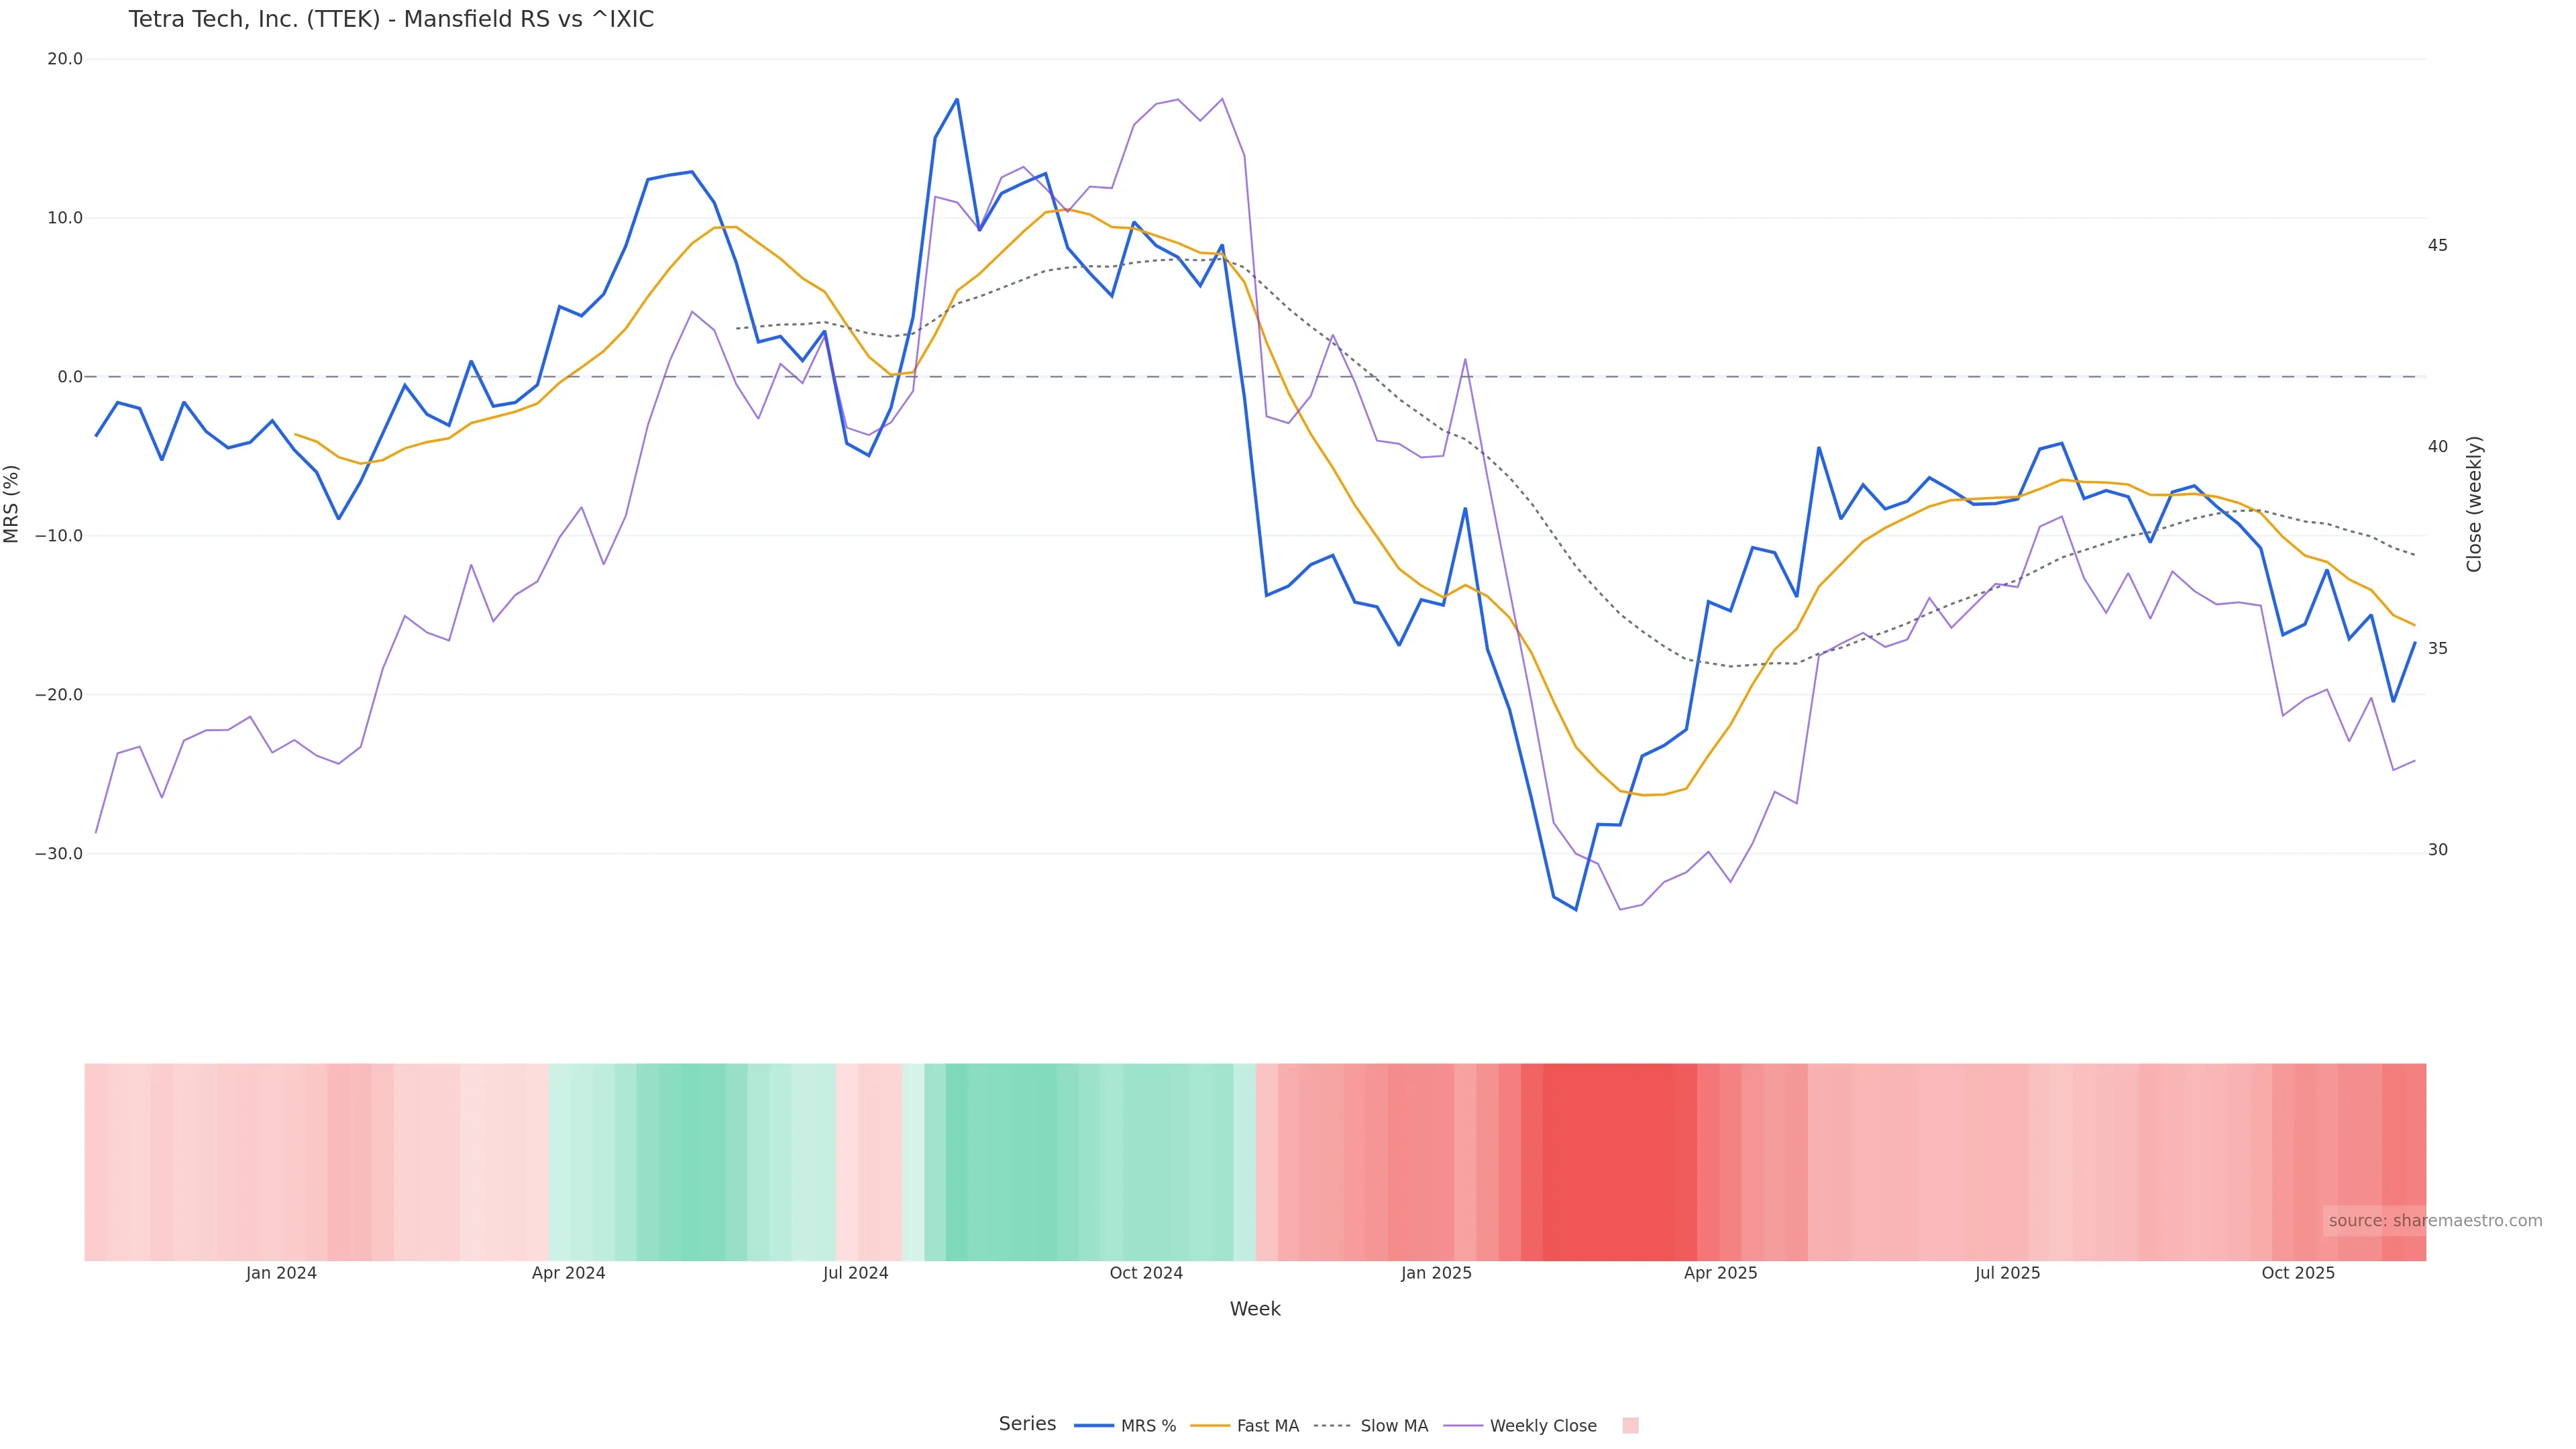Click the Week x-axis title

pyautogui.click(x=1254, y=1309)
